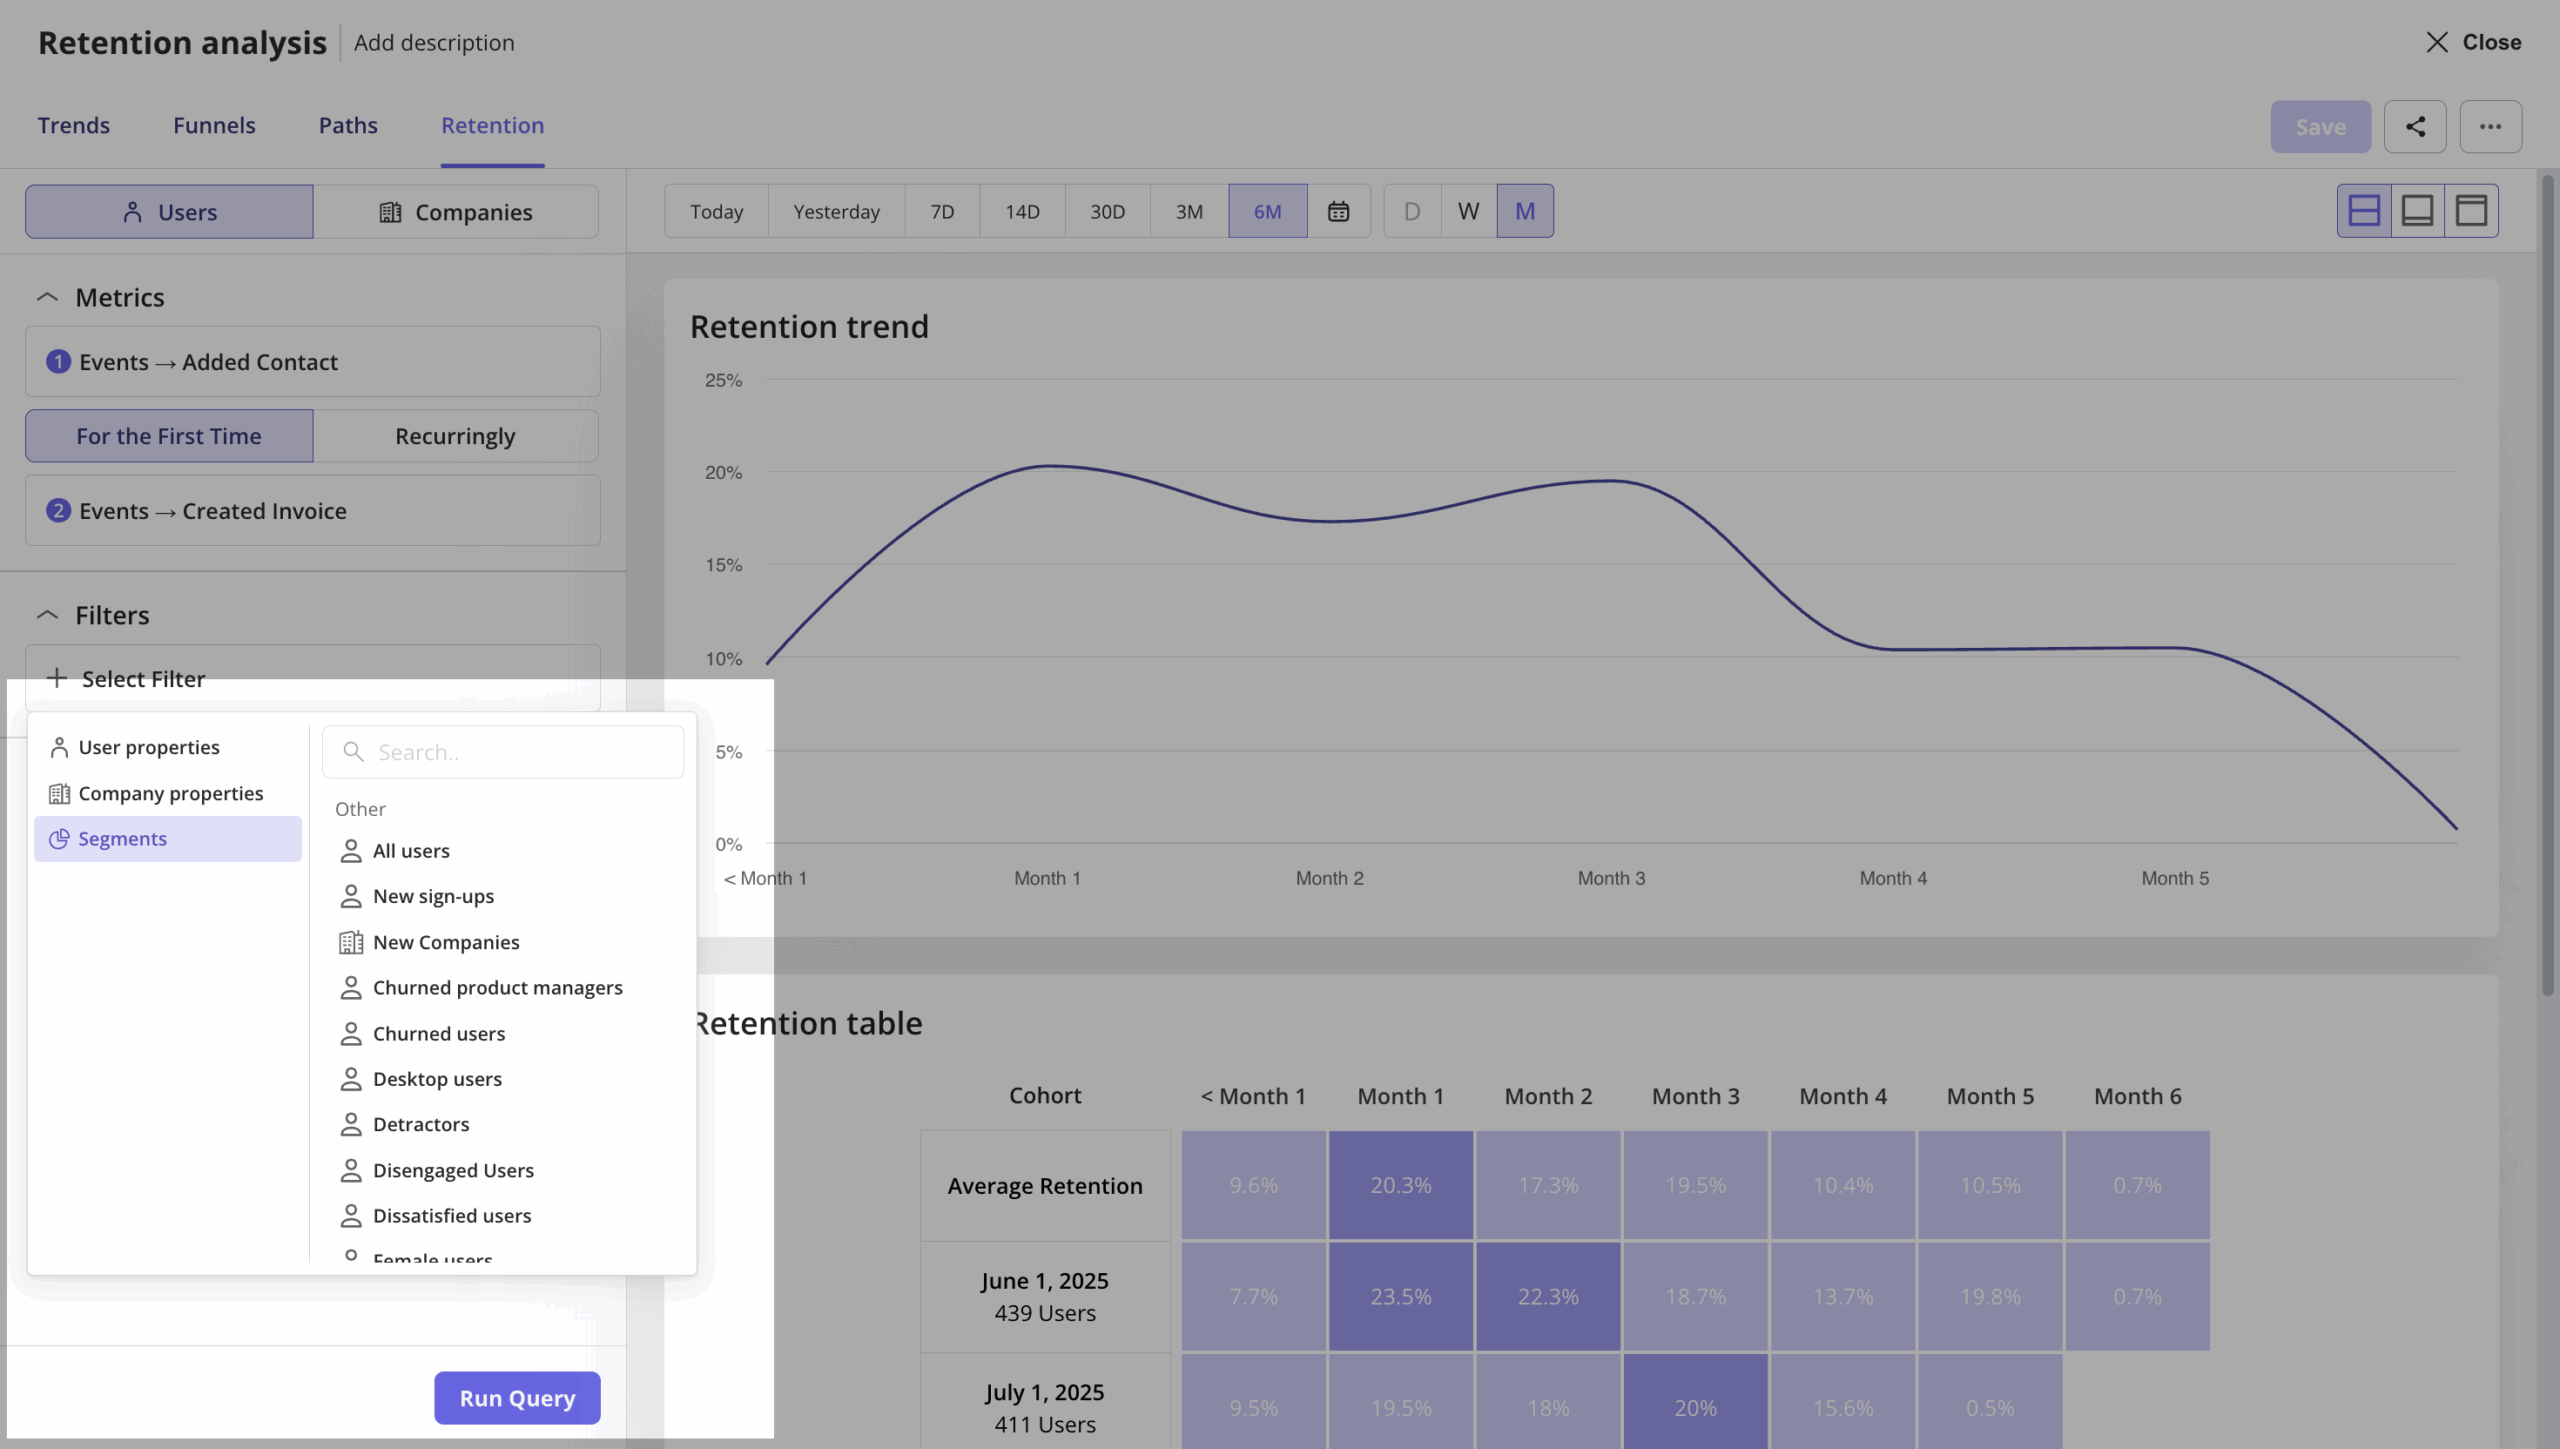Run the retention query
Viewport: 2560px width, 1449px height.
(517, 1397)
